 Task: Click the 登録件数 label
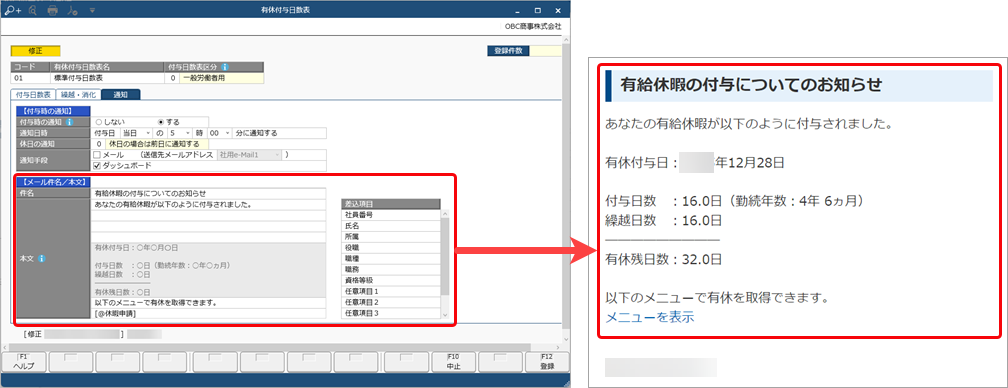[x=508, y=51]
